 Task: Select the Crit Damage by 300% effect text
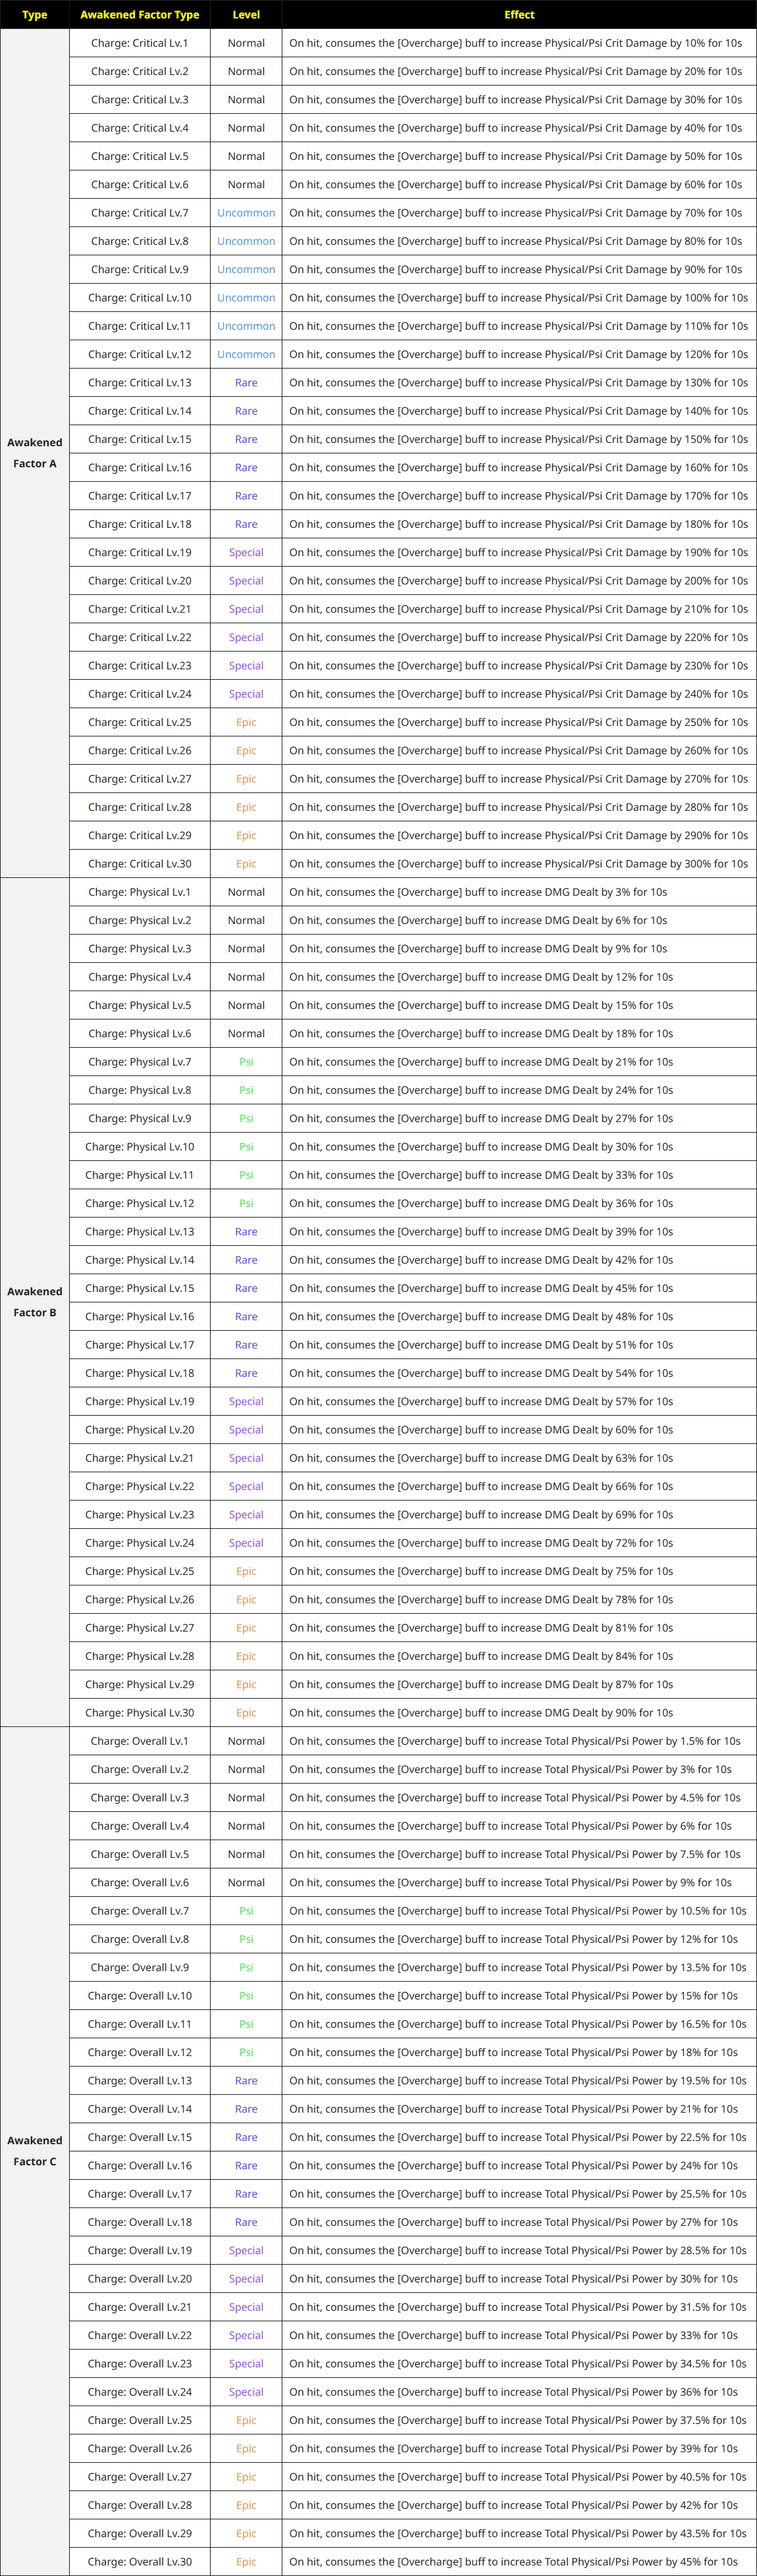pyautogui.click(x=518, y=864)
